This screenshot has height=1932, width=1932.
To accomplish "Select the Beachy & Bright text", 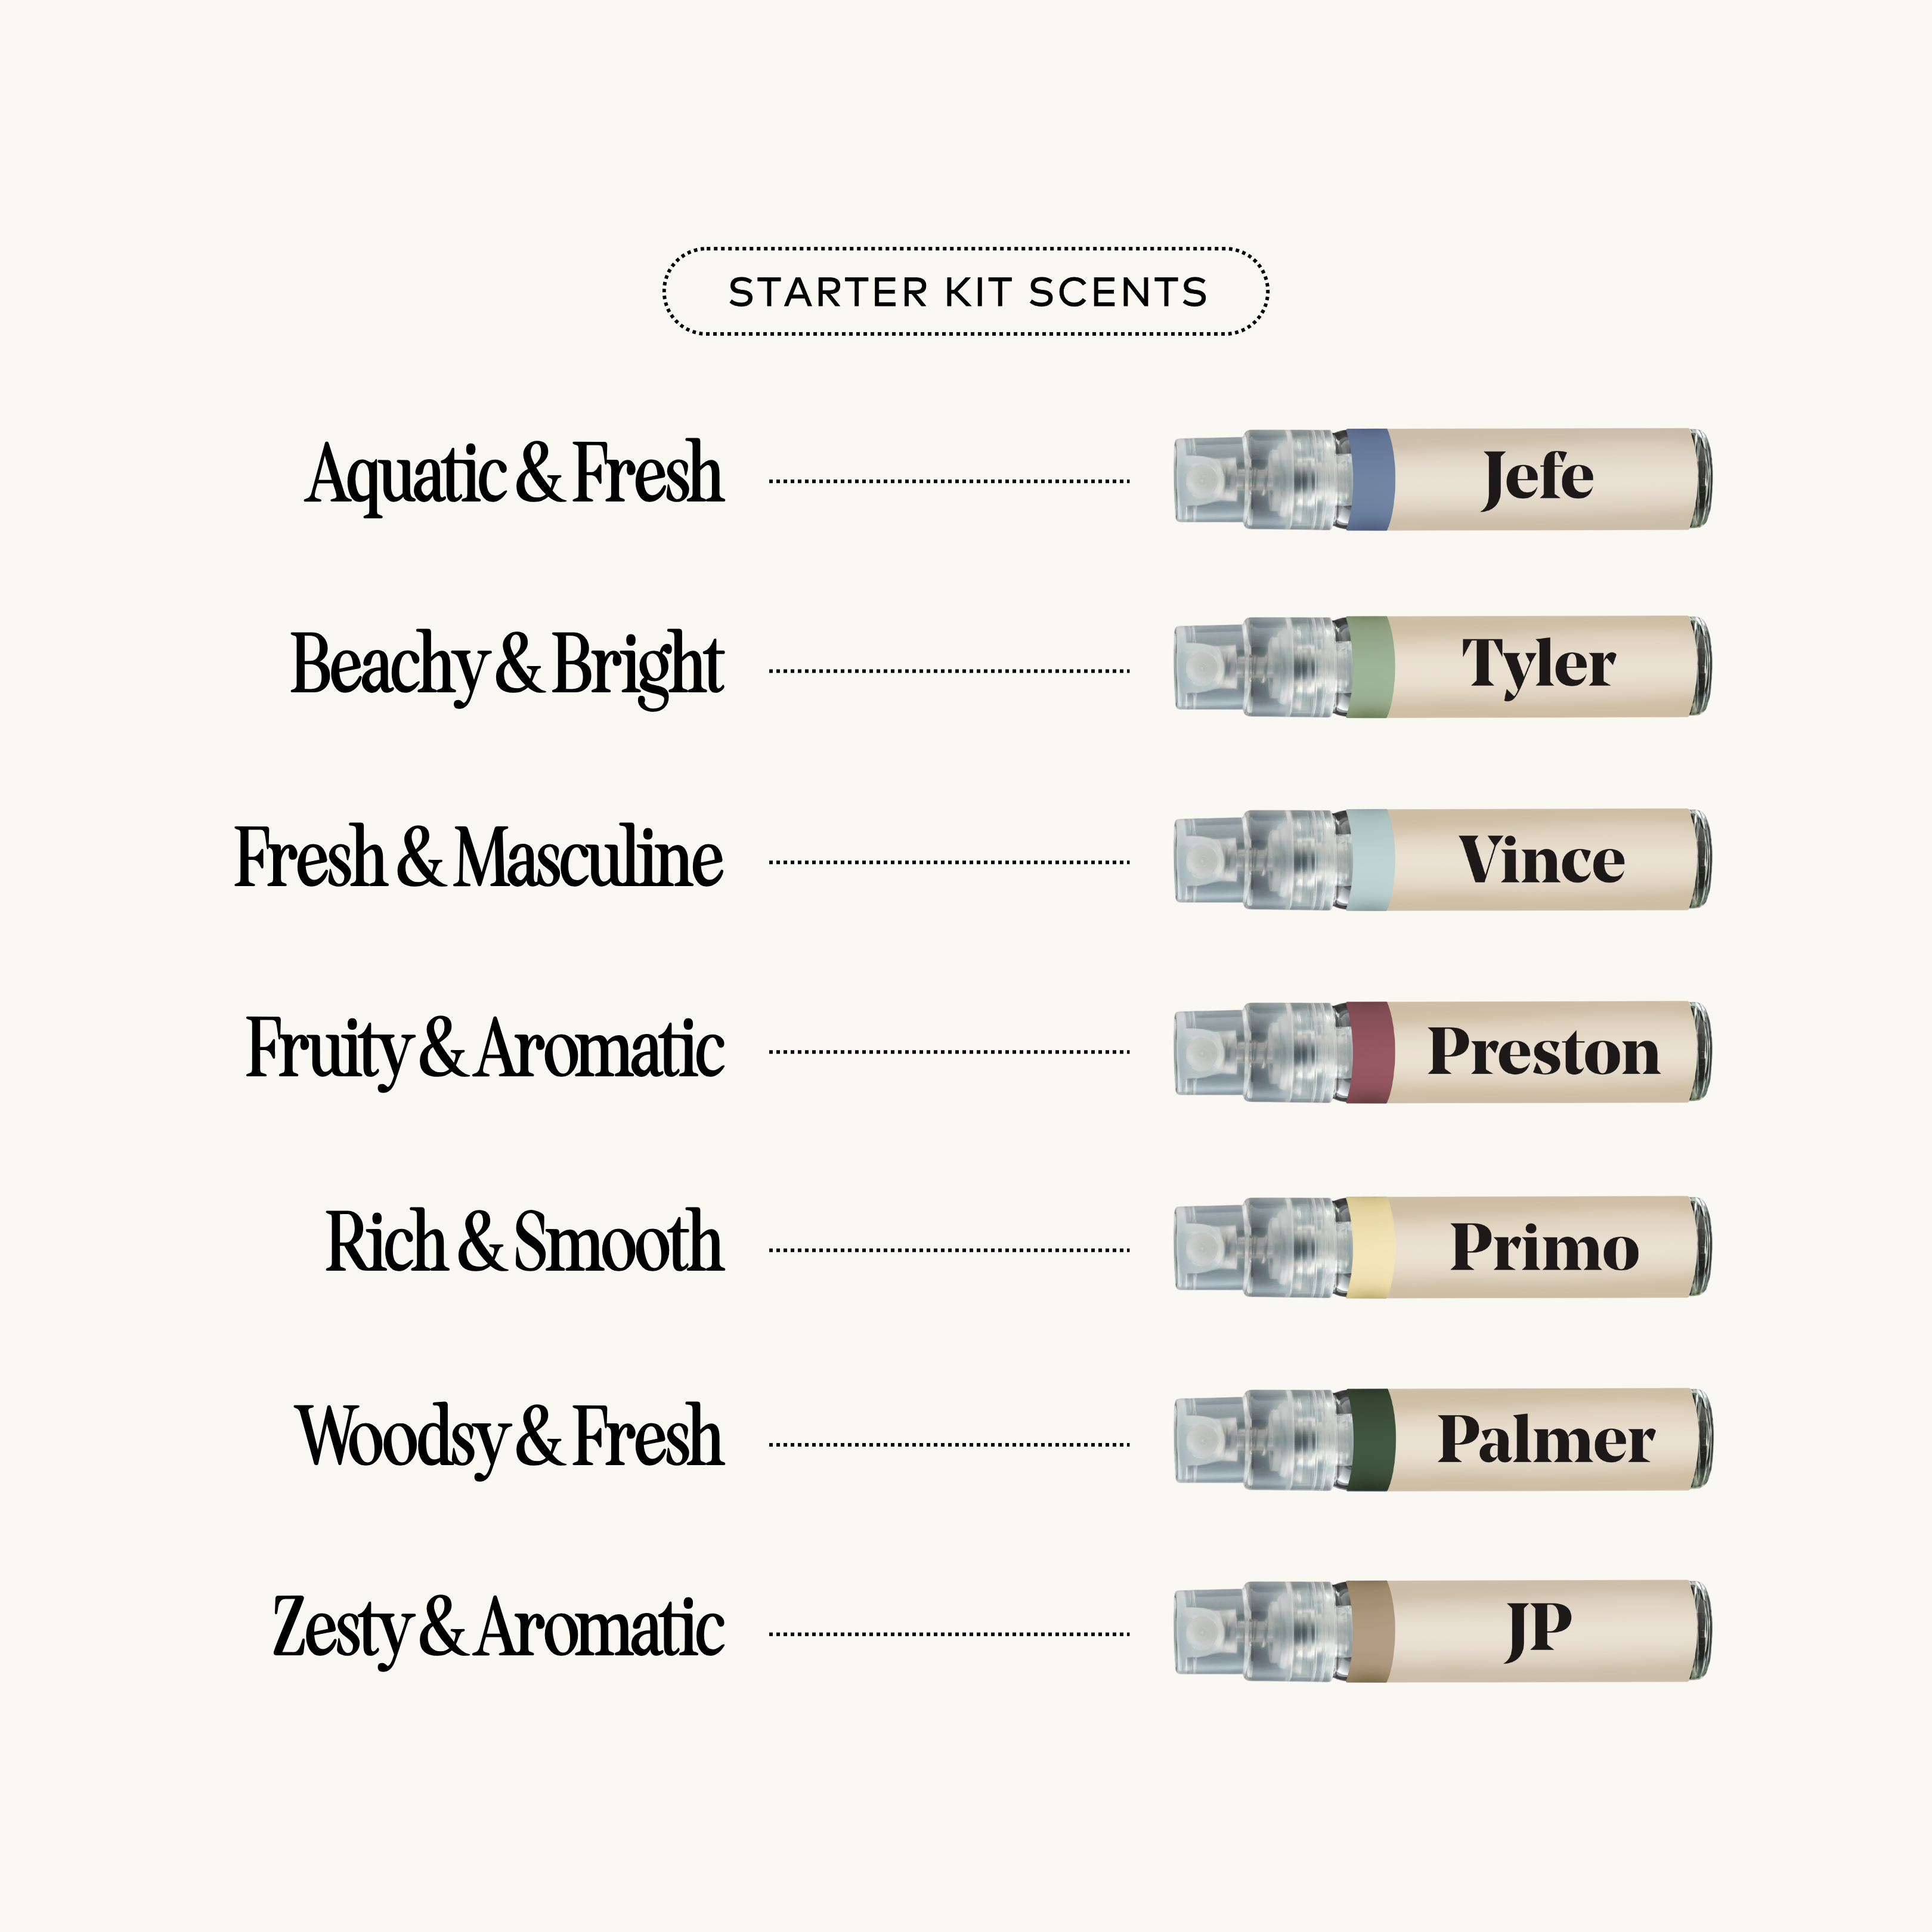I will (507, 665).
